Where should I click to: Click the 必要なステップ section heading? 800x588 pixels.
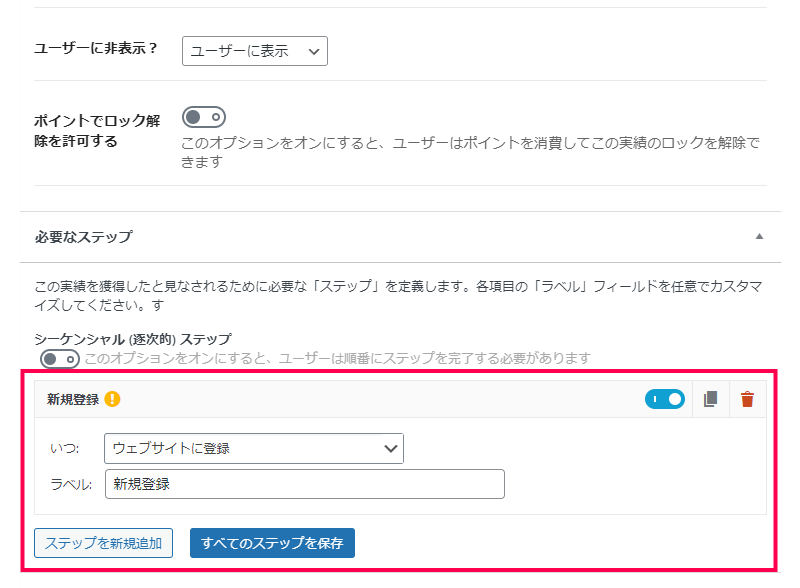coord(84,237)
